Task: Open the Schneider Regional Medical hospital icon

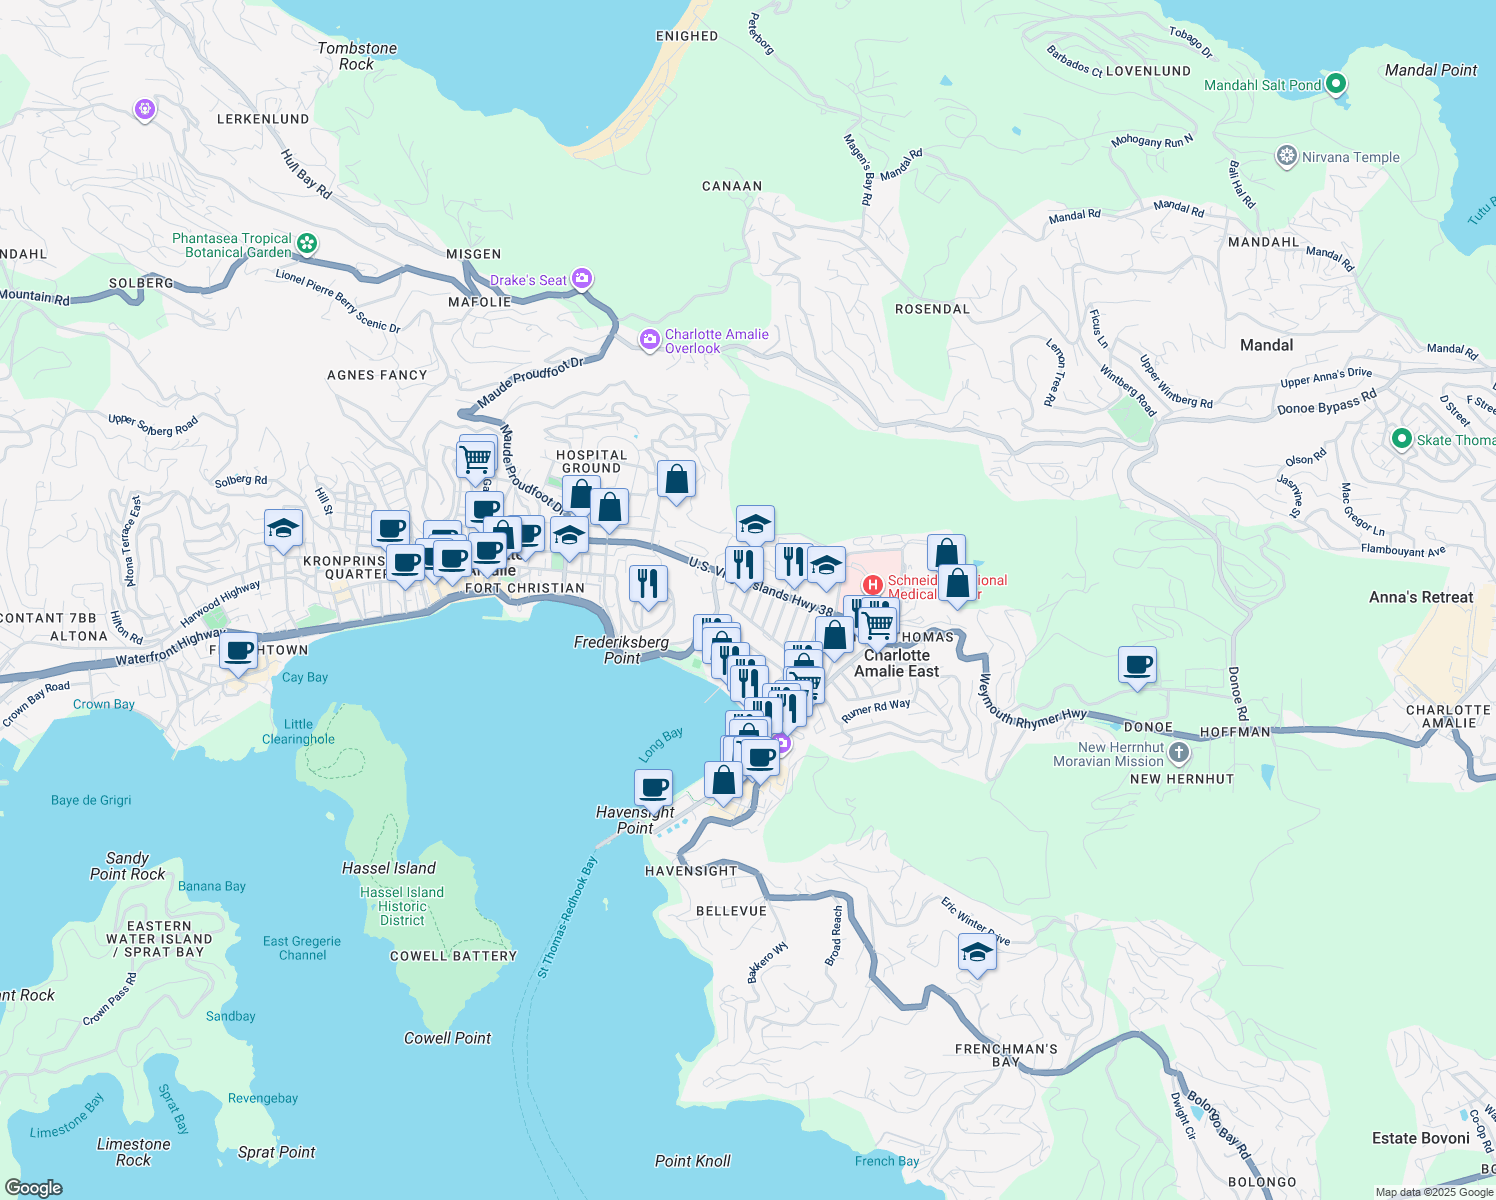Action: 872,585
